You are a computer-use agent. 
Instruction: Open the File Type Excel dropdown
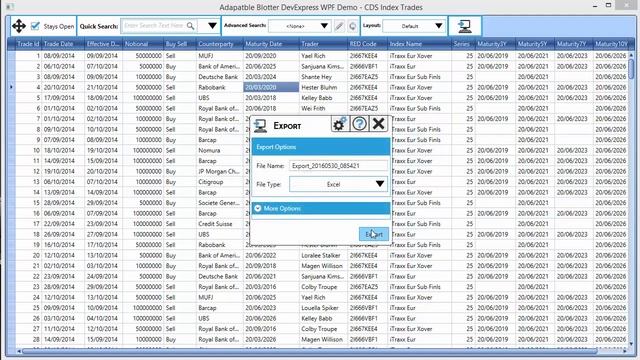(338, 184)
